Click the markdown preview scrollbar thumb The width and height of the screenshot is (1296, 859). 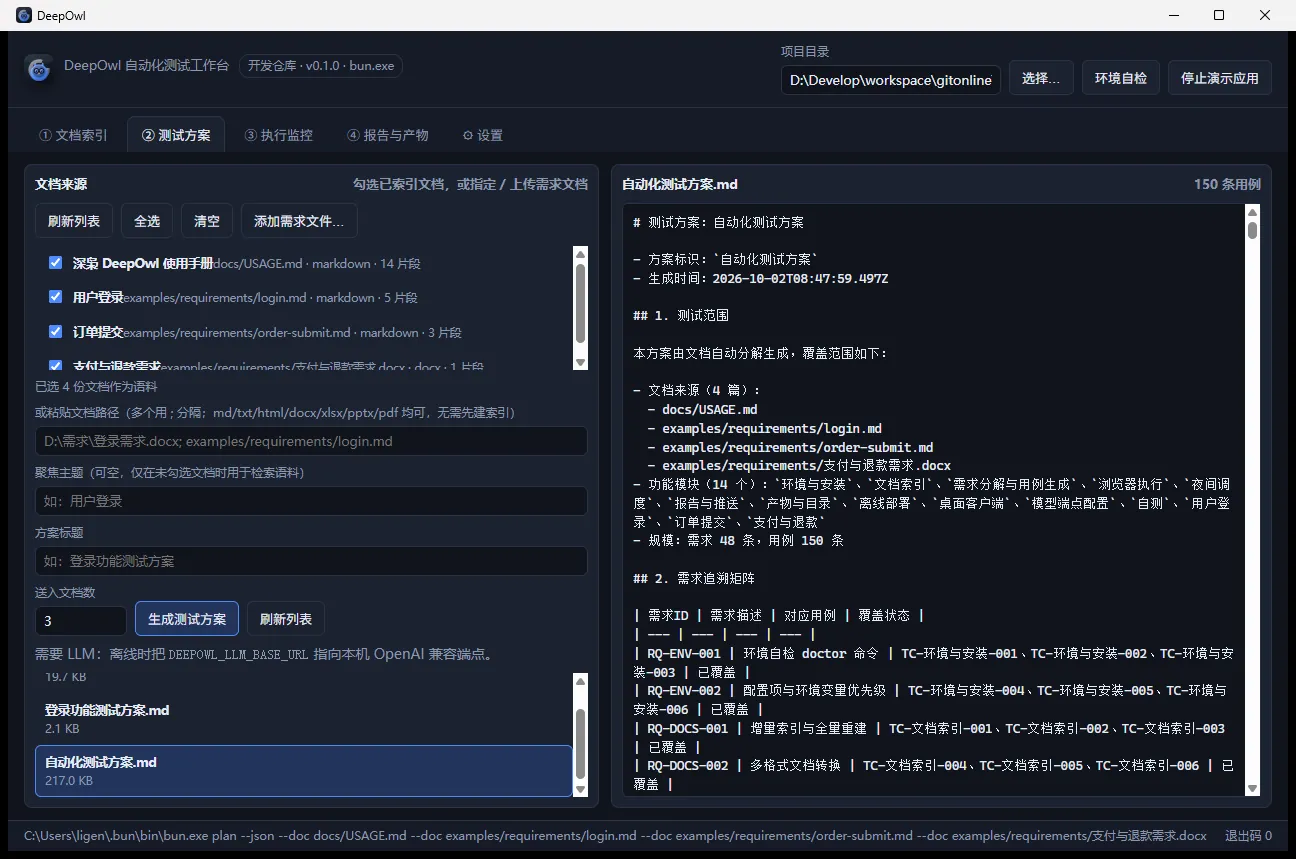pyautogui.click(x=1252, y=231)
